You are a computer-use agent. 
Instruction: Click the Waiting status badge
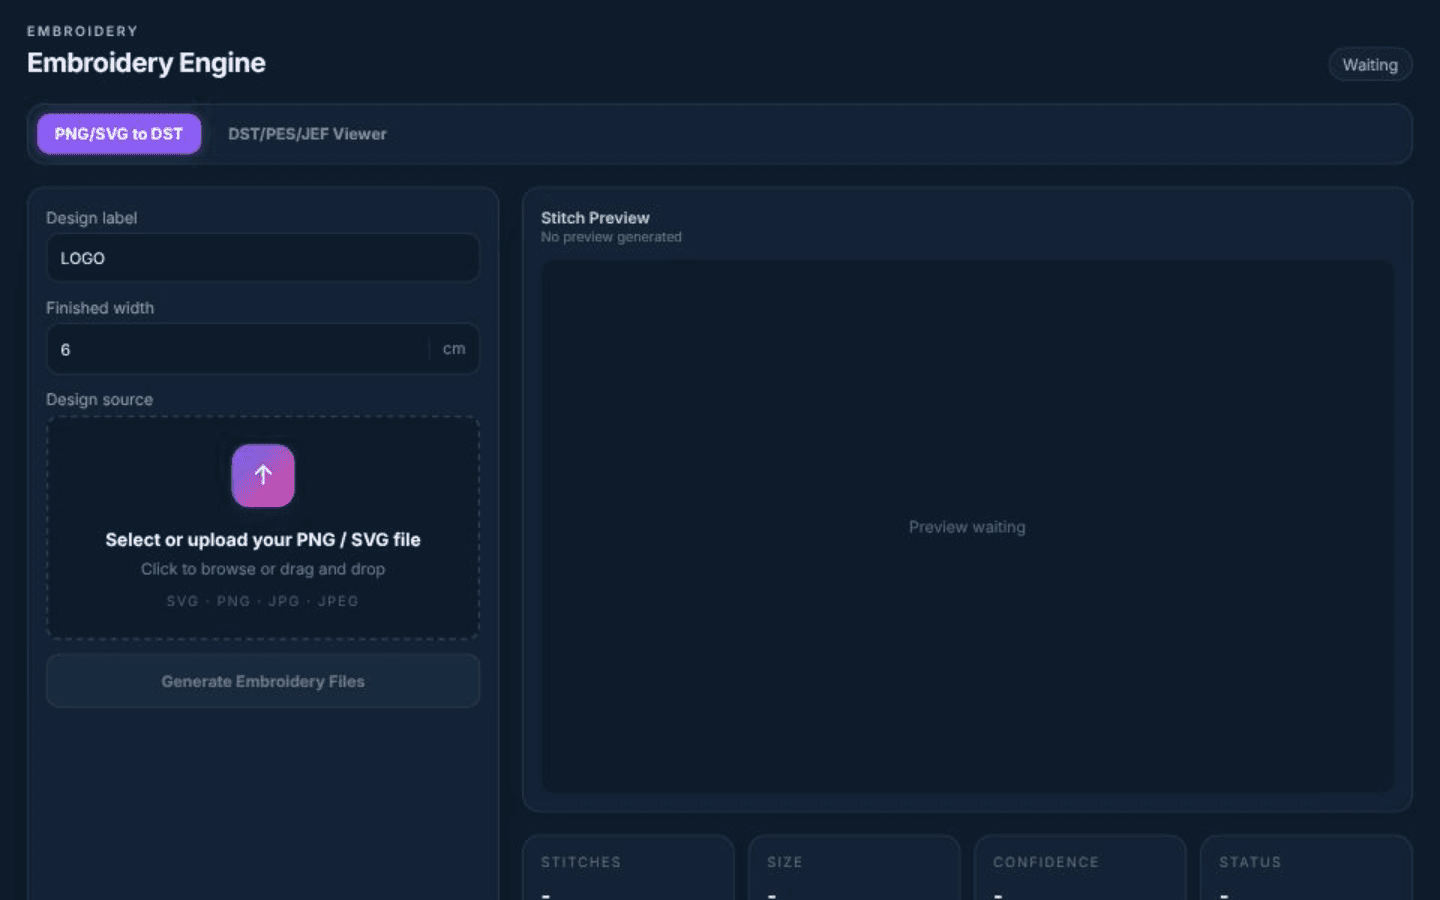point(1370,65)
